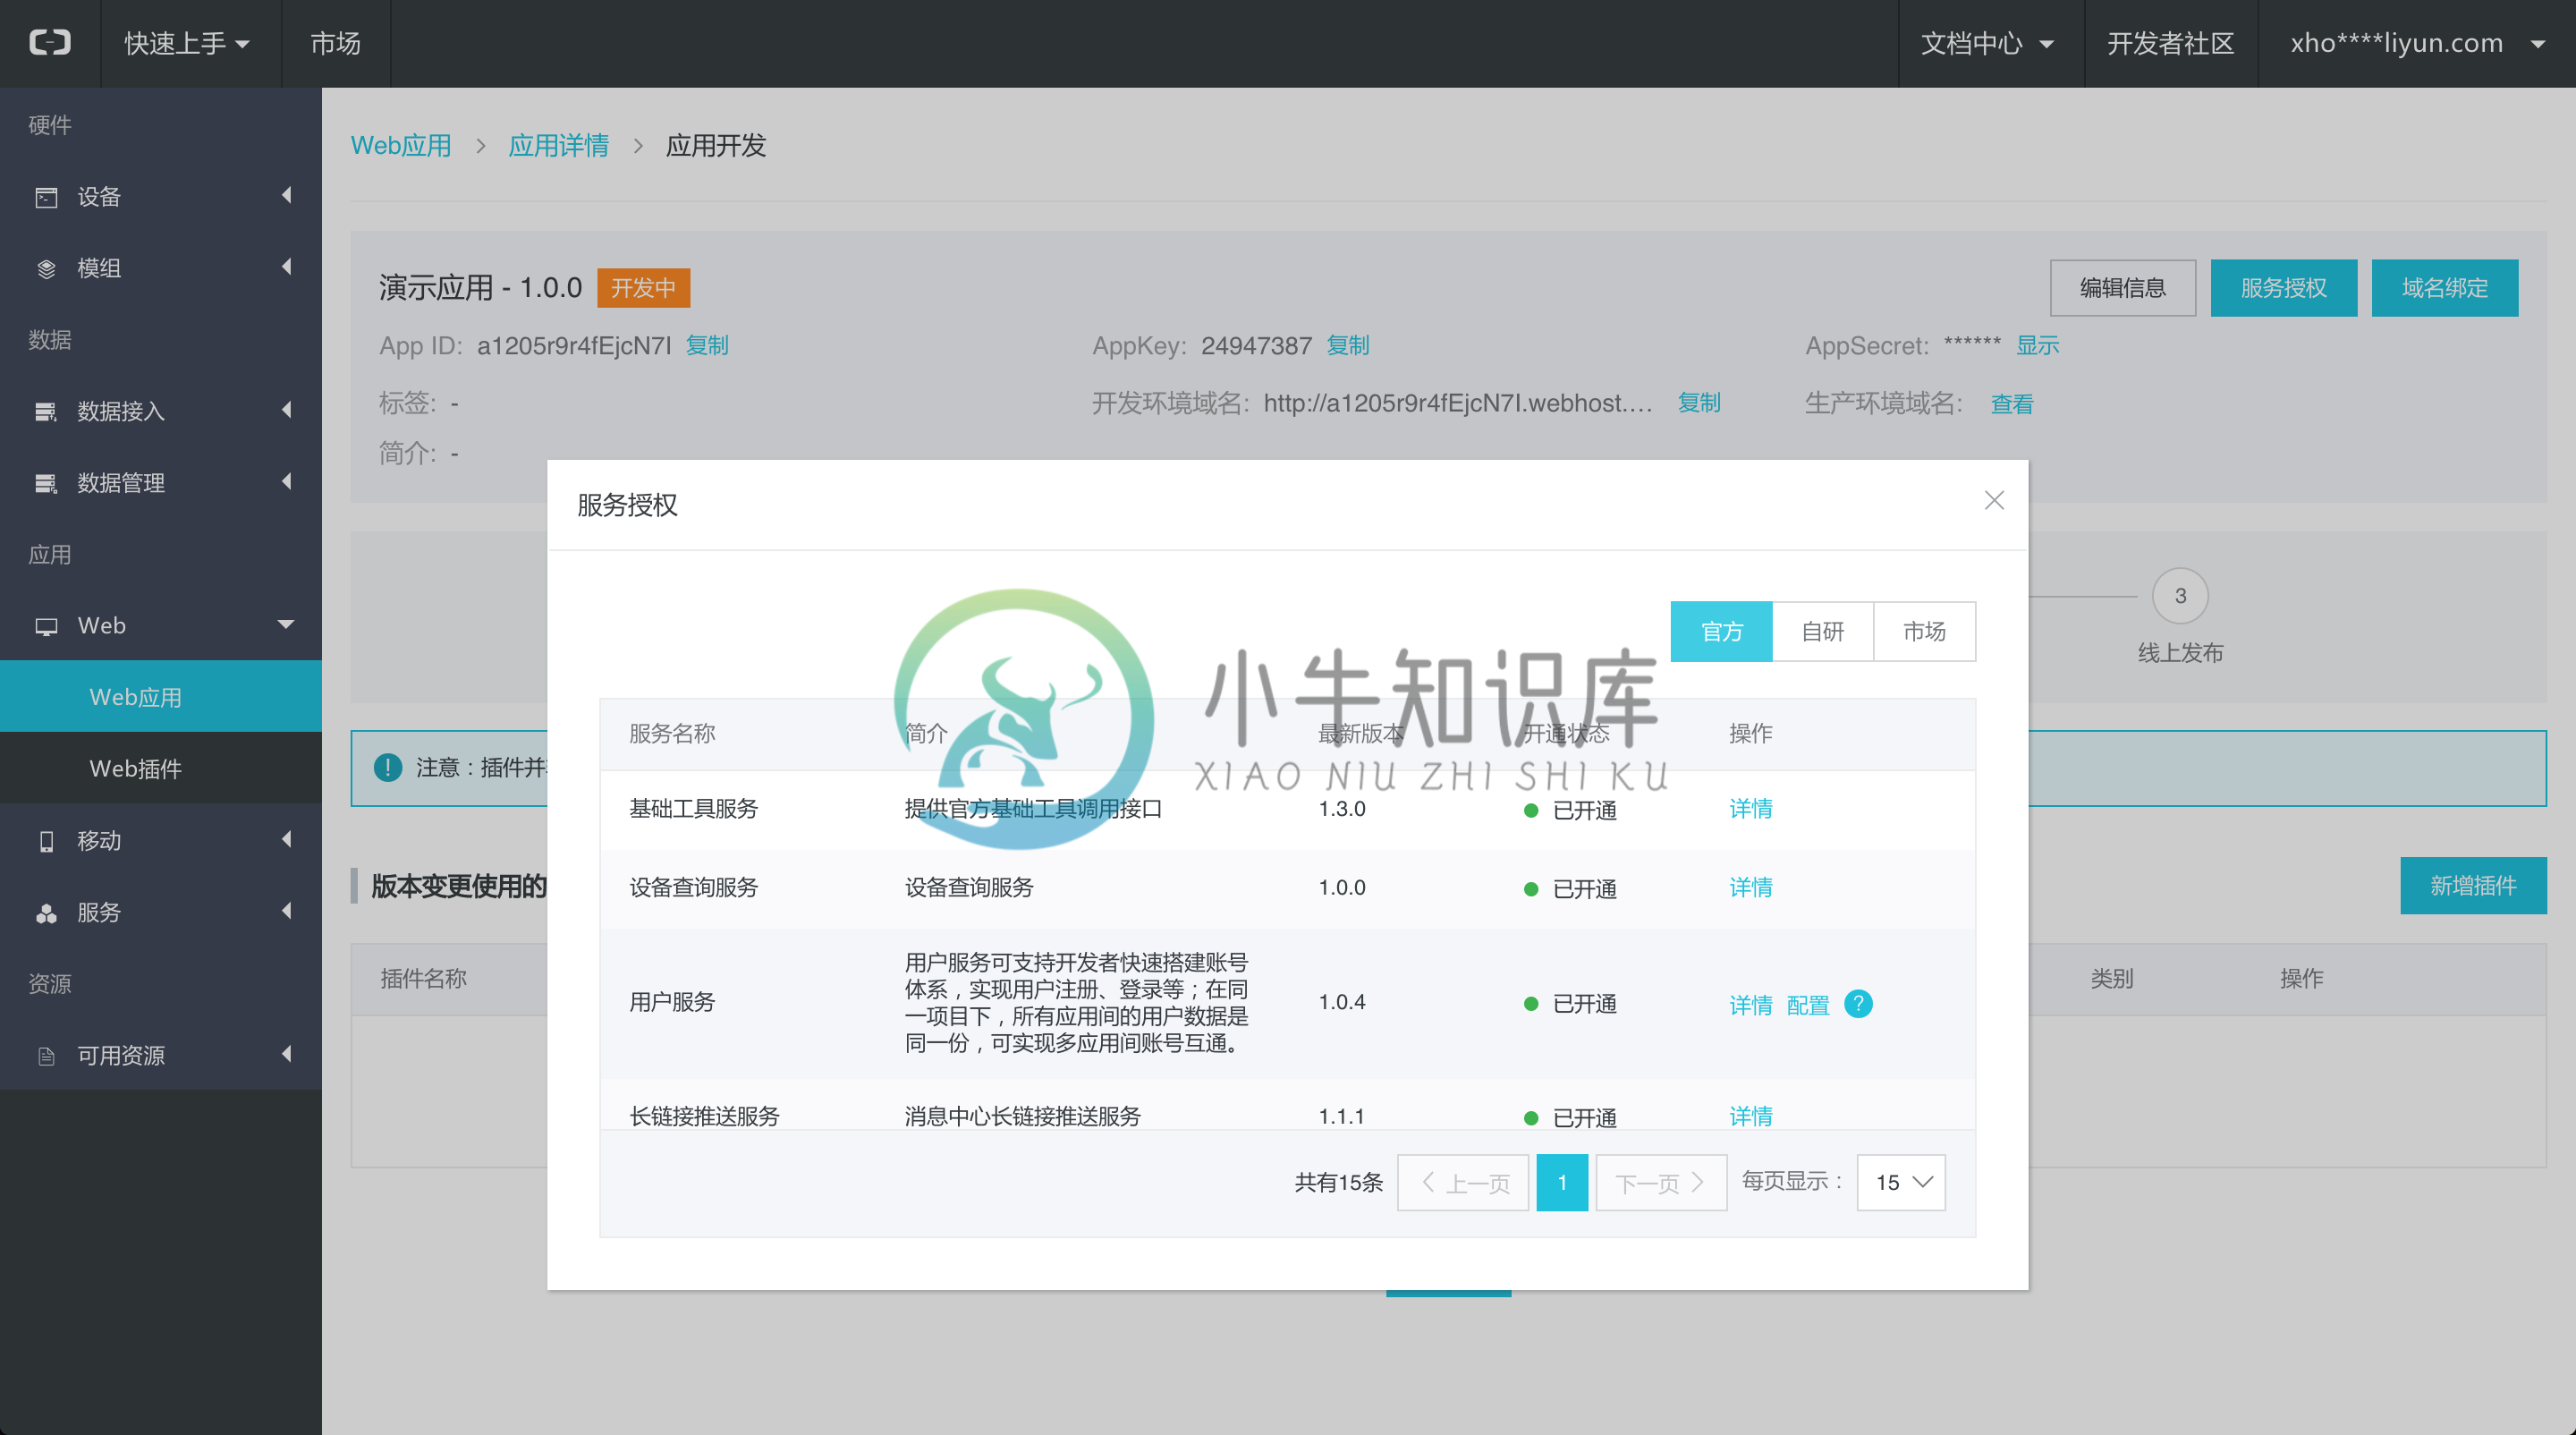Open 详情 for 设备查询服务
The image size is (2576, 1435).
1751,888
